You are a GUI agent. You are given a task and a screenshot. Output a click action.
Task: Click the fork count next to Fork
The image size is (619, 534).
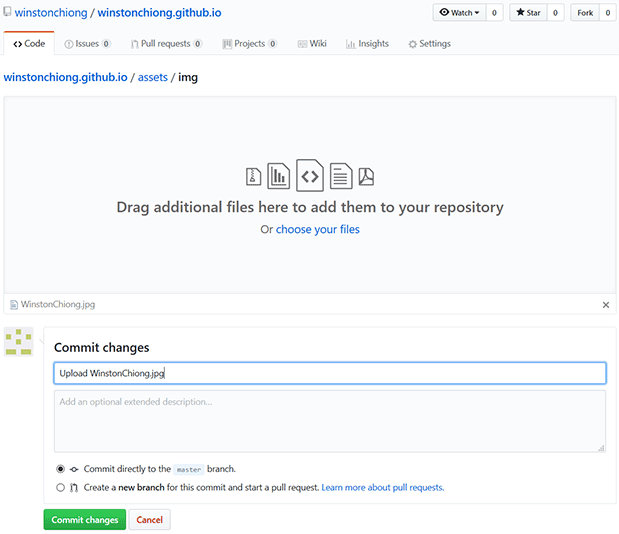click(x=608, y=13)
